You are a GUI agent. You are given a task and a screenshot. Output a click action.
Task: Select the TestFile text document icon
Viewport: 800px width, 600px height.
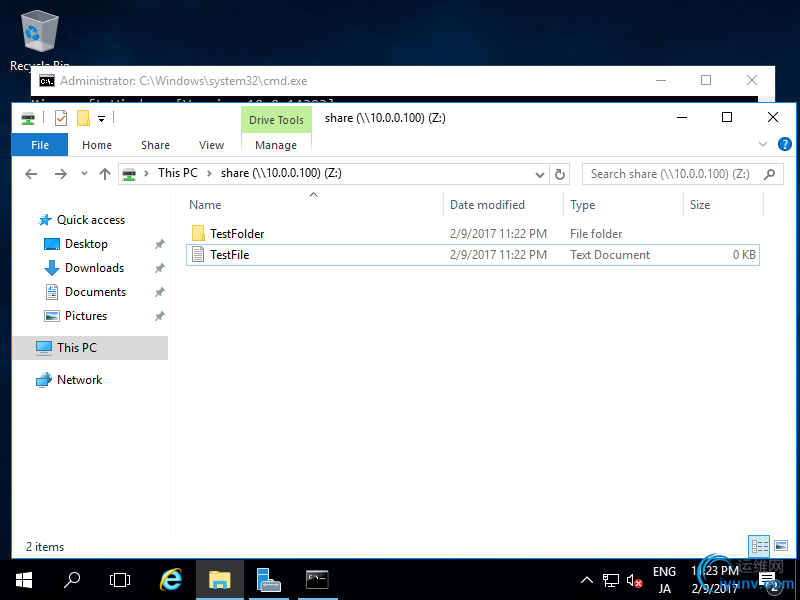tap(198, 254)
